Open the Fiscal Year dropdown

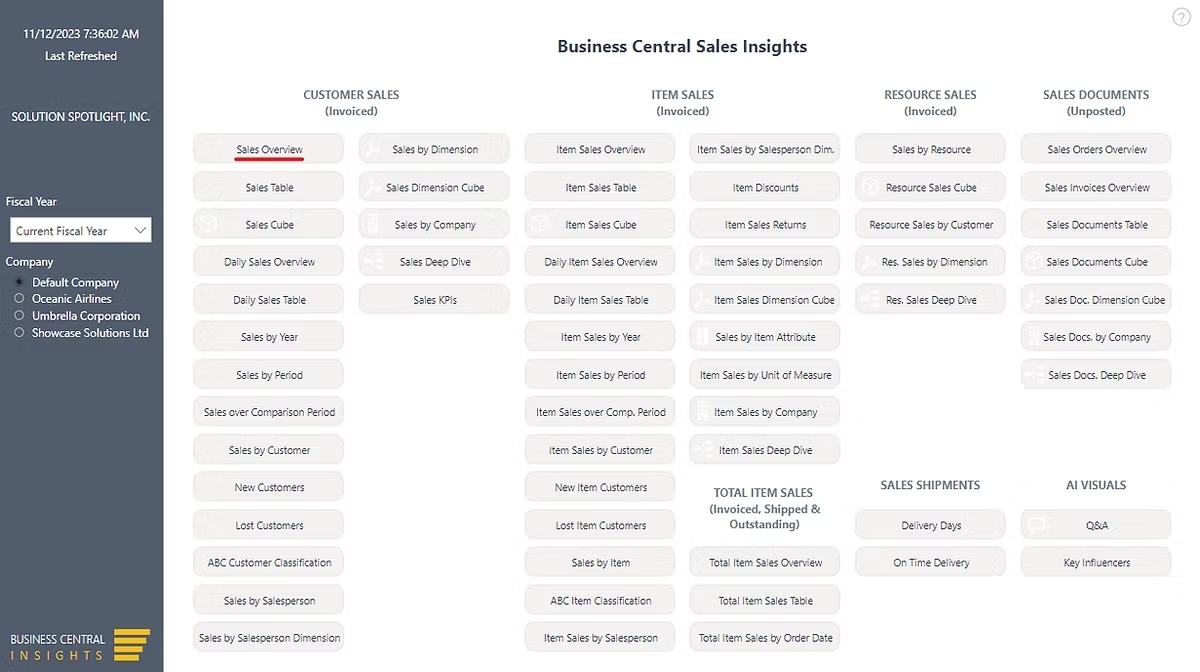click(140, 230)
